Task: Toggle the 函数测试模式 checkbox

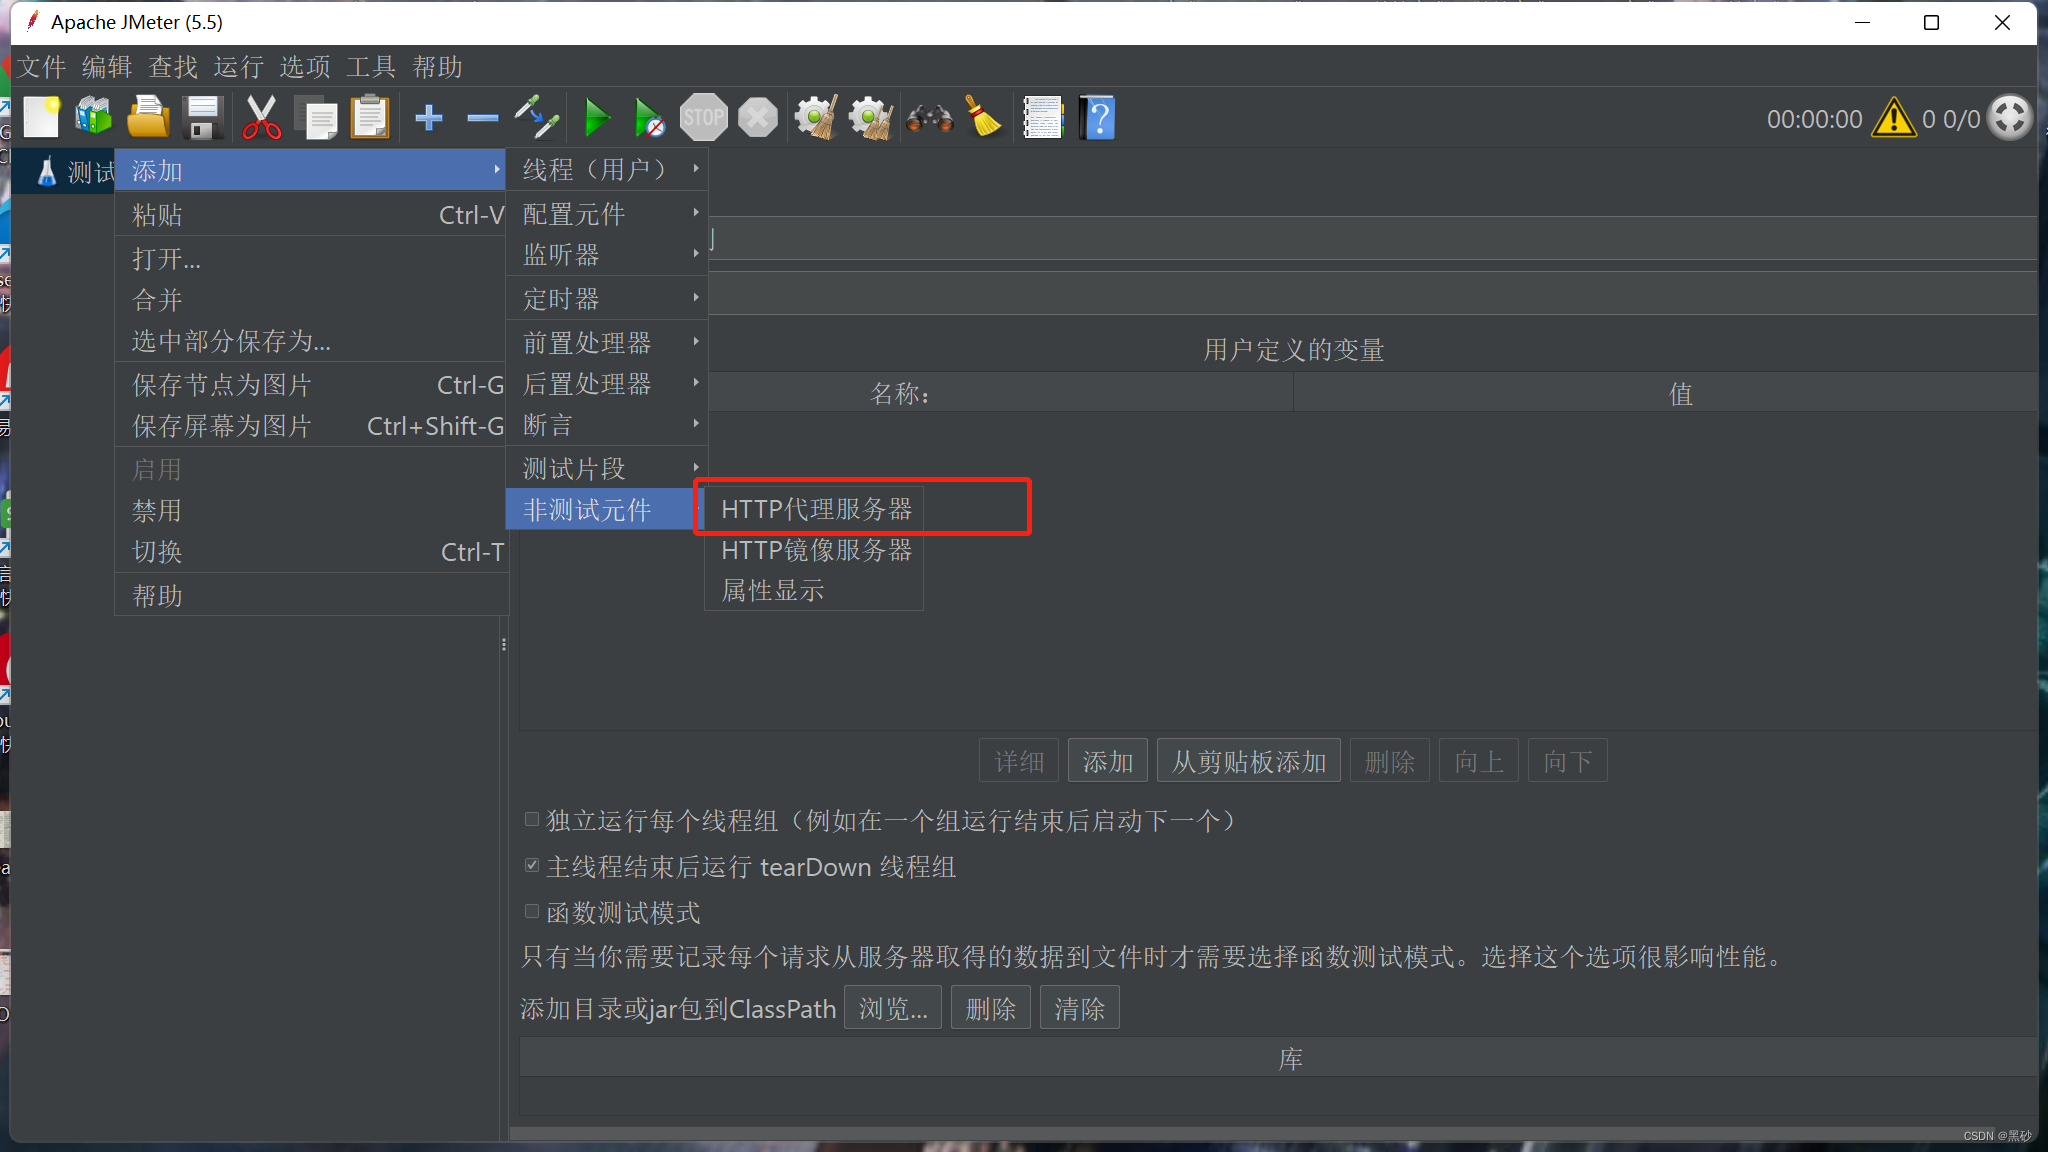Action: click(532, 911)
